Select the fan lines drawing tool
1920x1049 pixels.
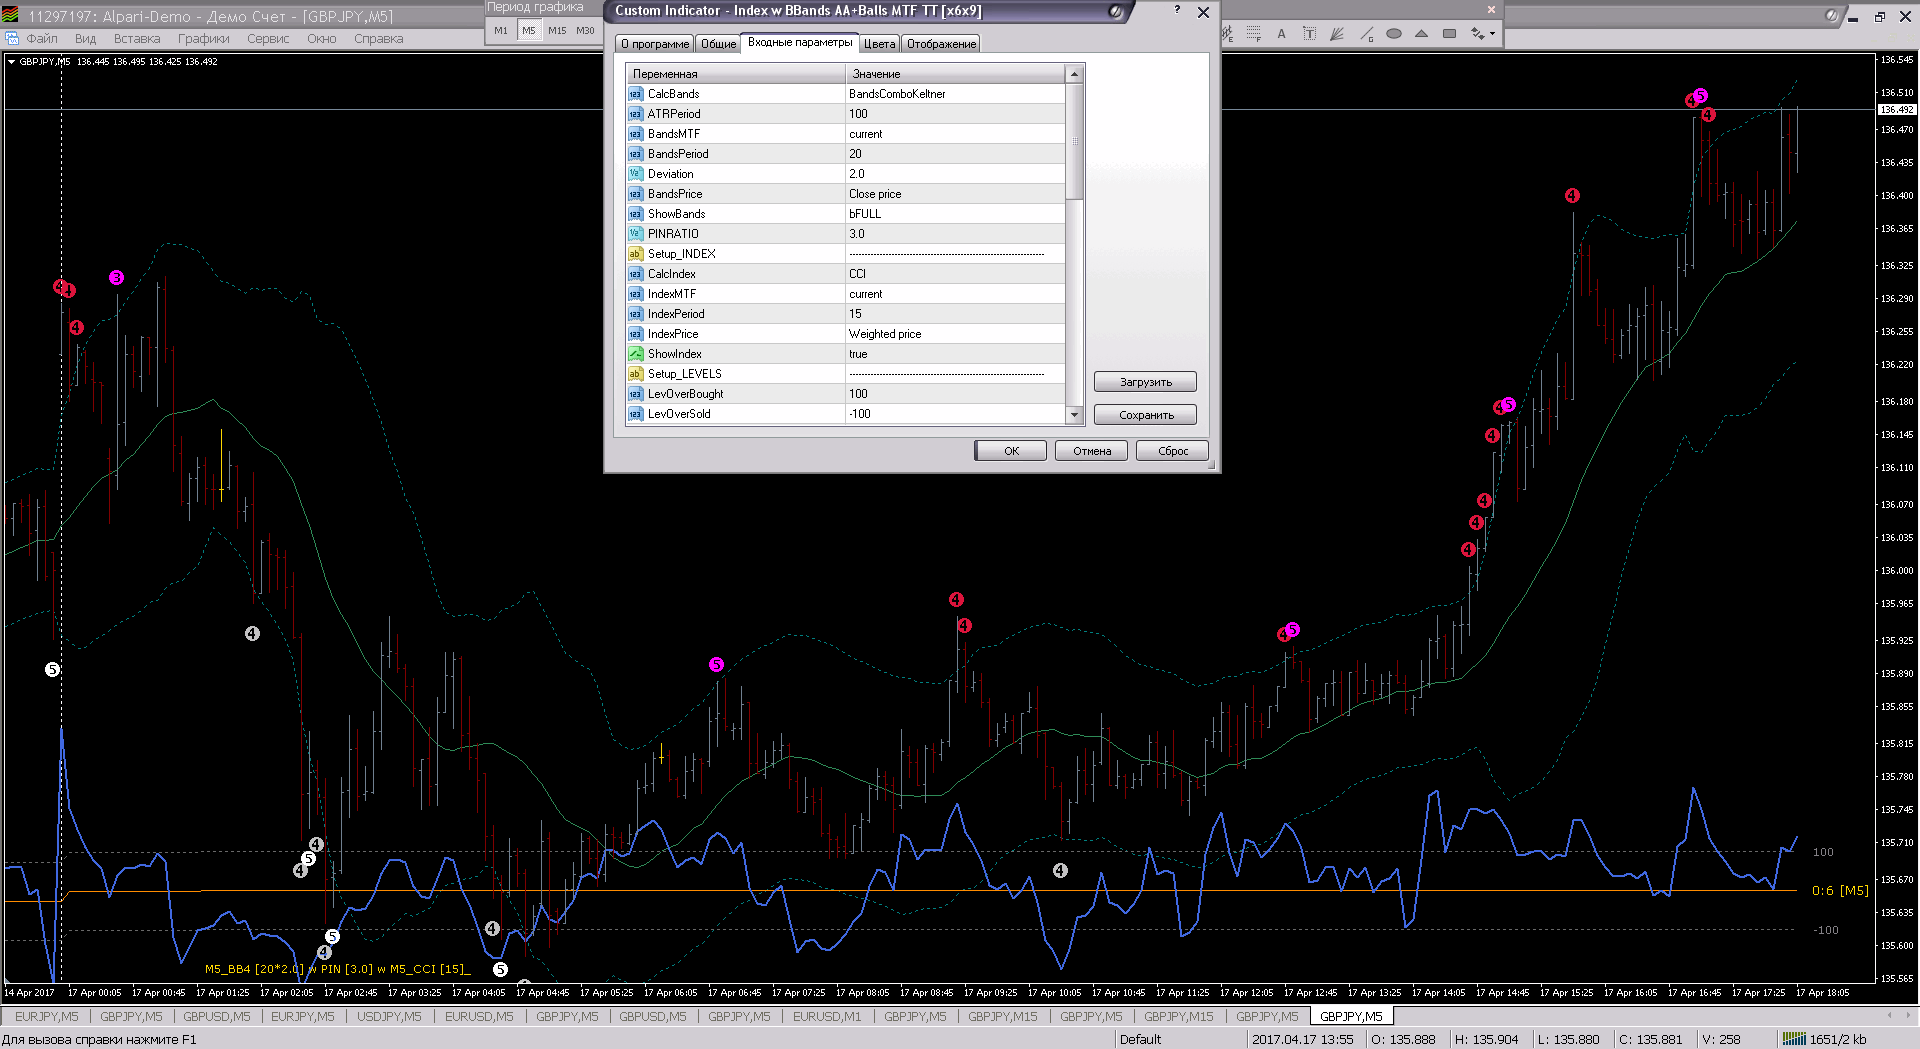[1337, 34]
